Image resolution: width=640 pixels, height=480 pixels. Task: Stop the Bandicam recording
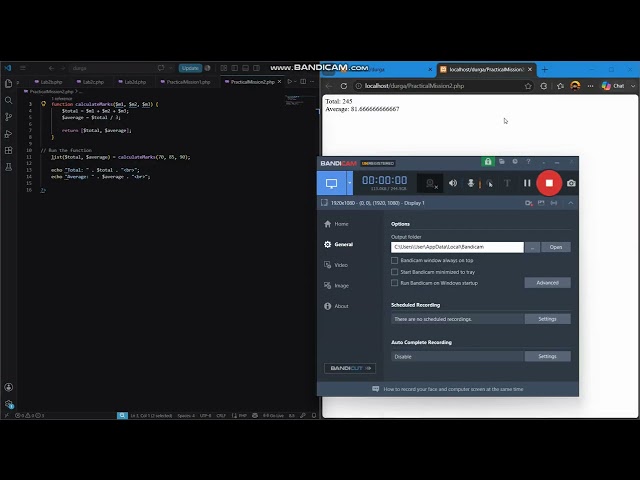(549, 183)
